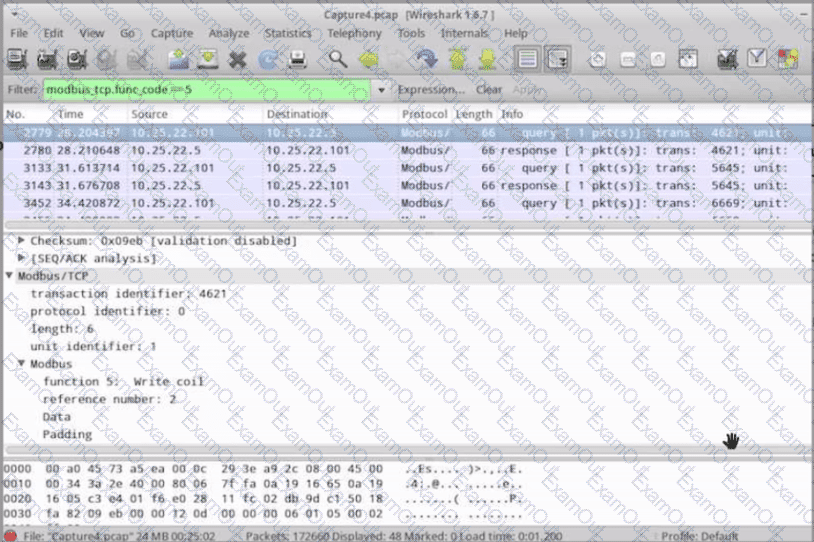Toggle auto-scroll in live capture
The image size is (814, 542).
(x=557, y=59)
